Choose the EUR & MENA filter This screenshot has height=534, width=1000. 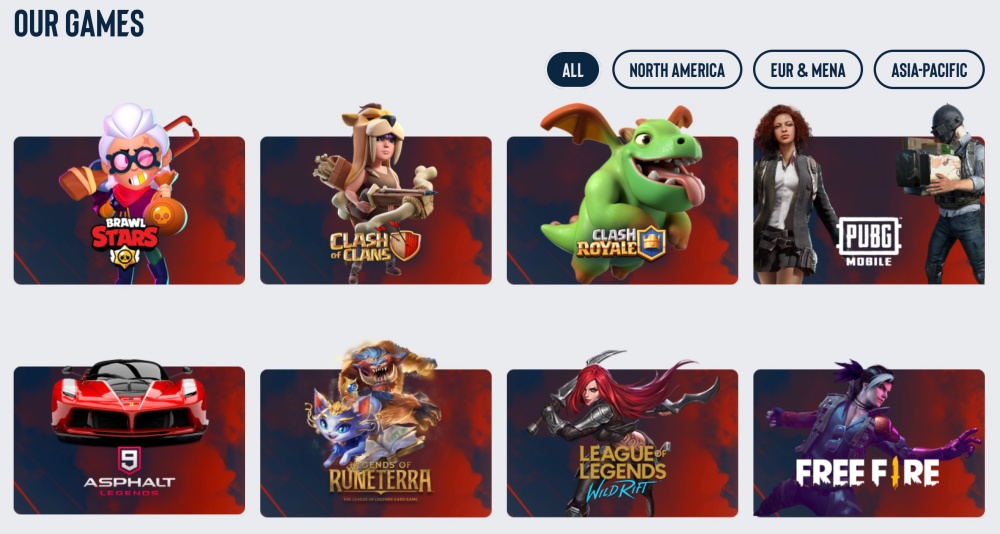pos(807,70)
